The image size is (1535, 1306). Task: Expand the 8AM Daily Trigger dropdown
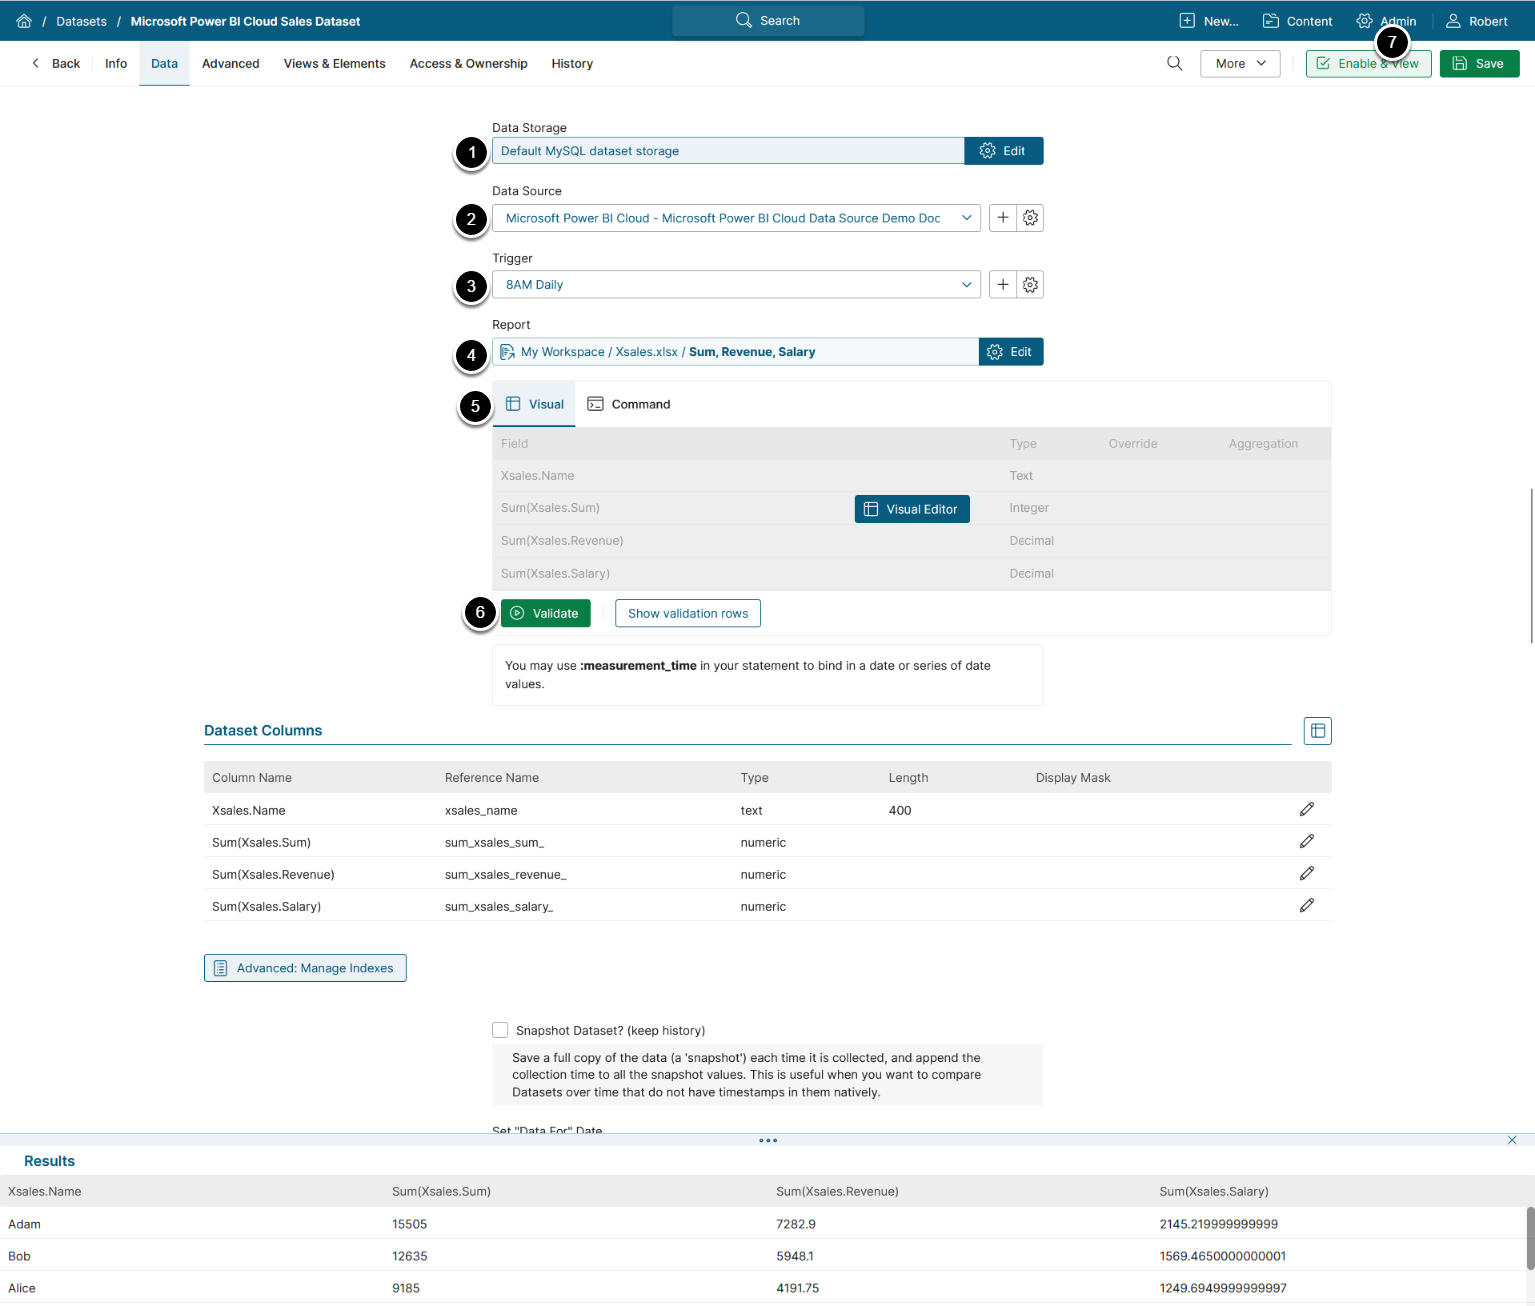pyautogui.click(x=966, y=285)
